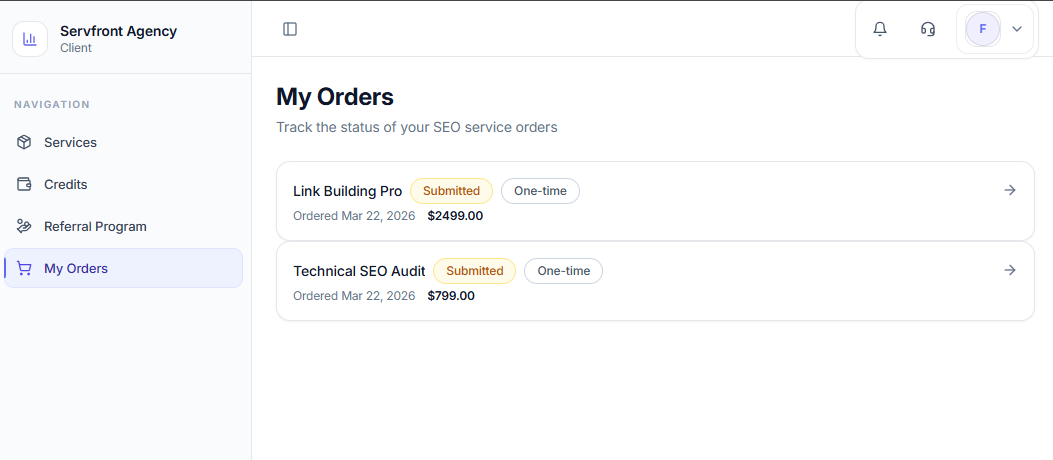Click the Link Building Pro order title
The width and height of the screenshot is (1053, 460).
point(347,191)
